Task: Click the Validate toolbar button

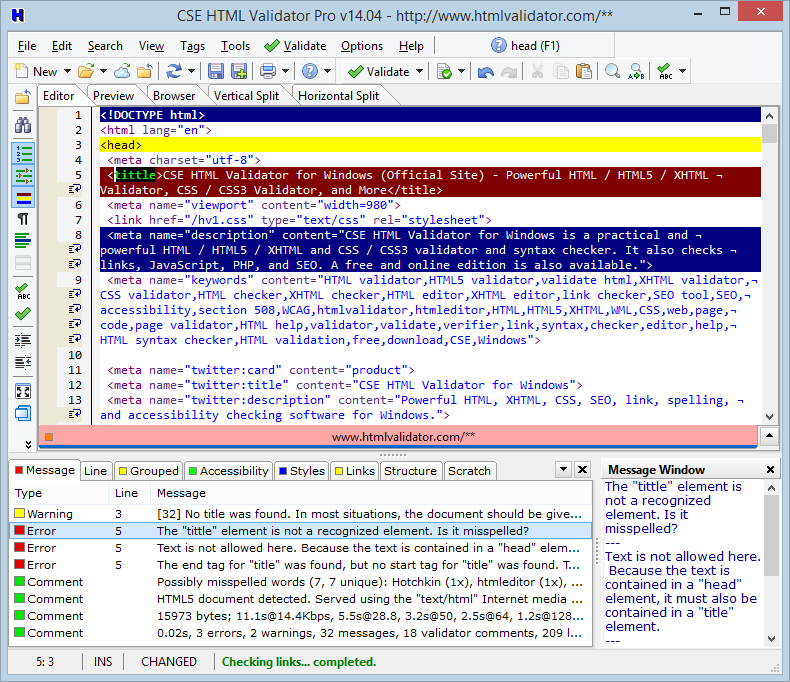Action: (379, 71)
